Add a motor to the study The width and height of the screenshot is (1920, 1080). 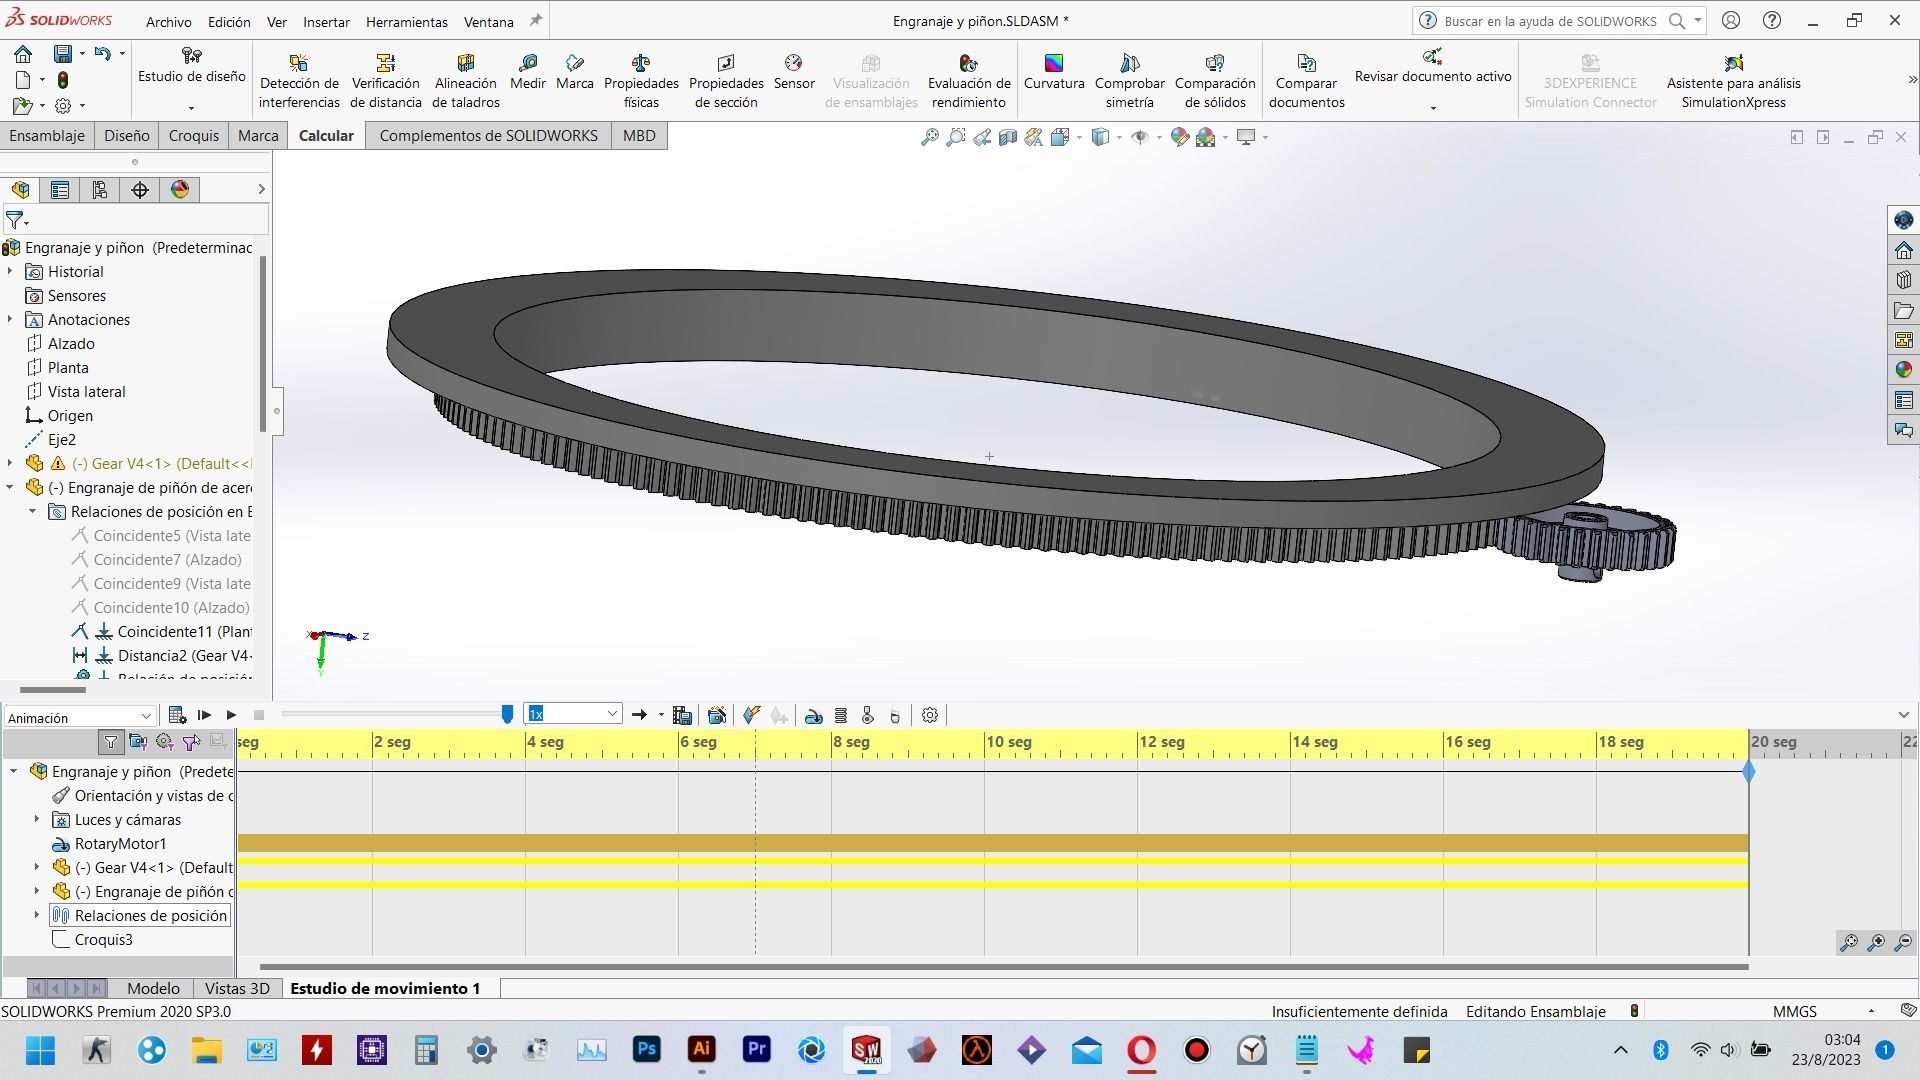click(814, 715)
